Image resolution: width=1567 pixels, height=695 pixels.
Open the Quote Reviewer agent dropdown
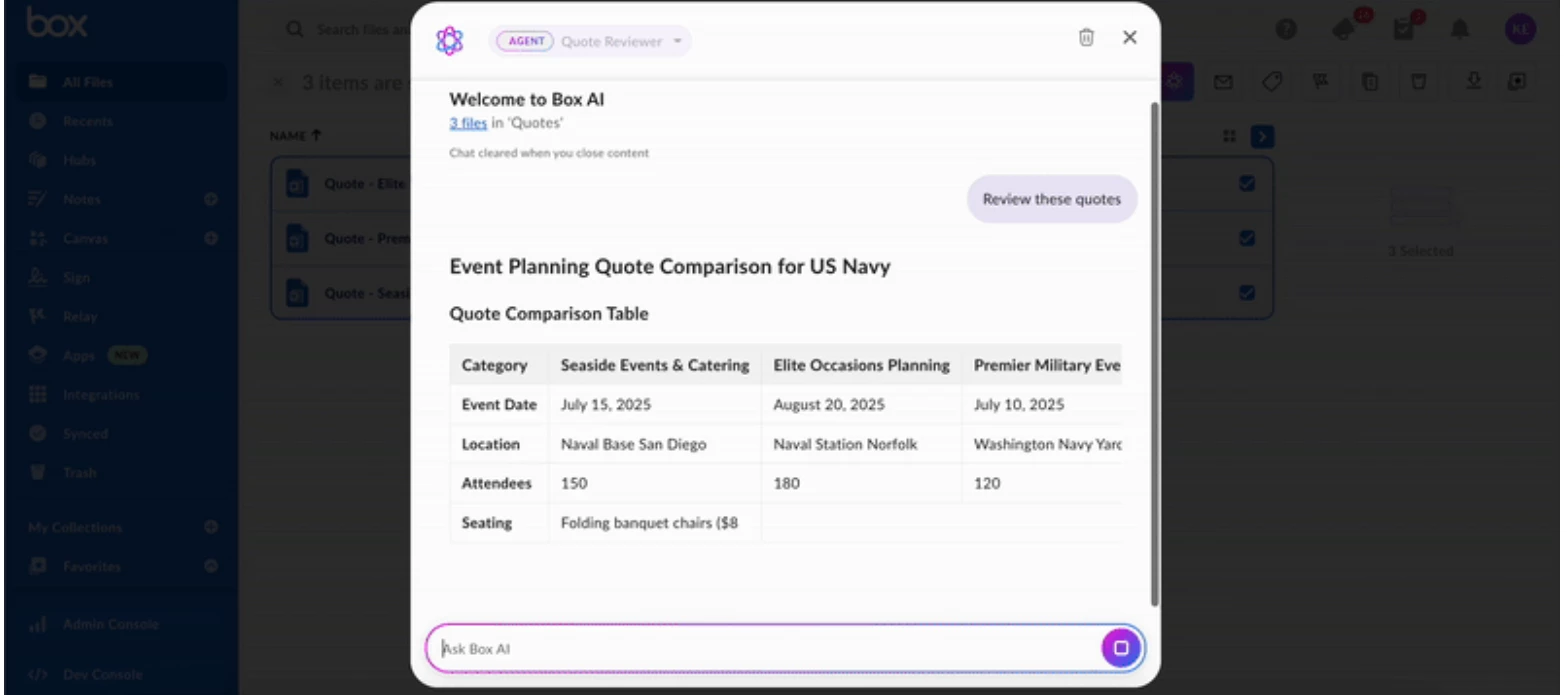(x=677, y=41)
